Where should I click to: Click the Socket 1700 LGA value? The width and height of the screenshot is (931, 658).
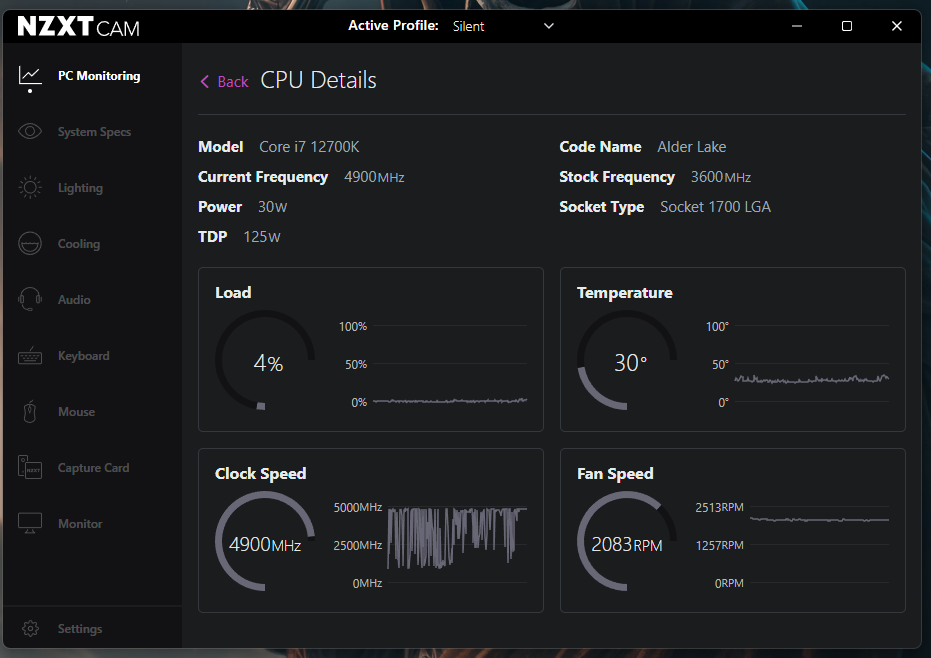(715, 207)
